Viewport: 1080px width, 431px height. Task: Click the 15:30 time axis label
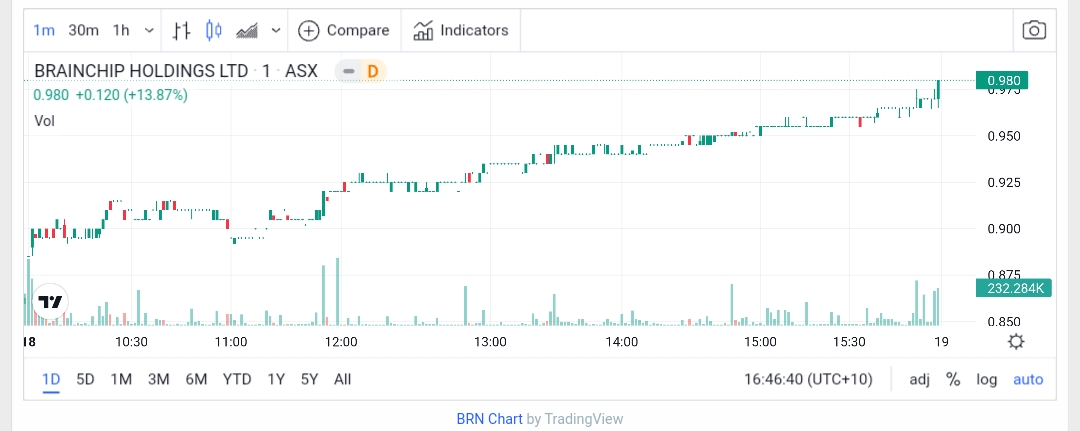[849, 341]
